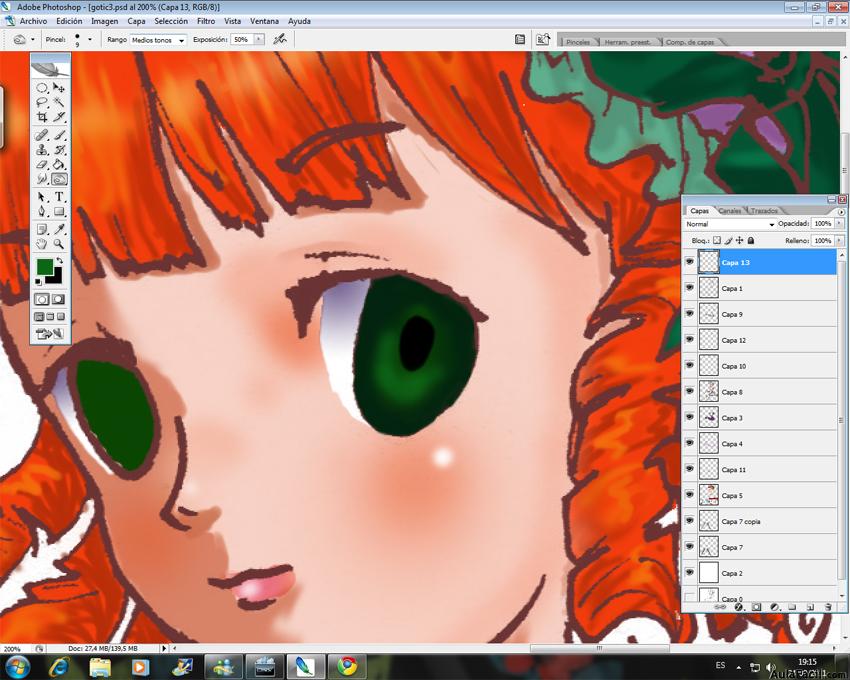Hide layer Capa 10
This screenshot has width=850, height=680.
tap(690, 365)
